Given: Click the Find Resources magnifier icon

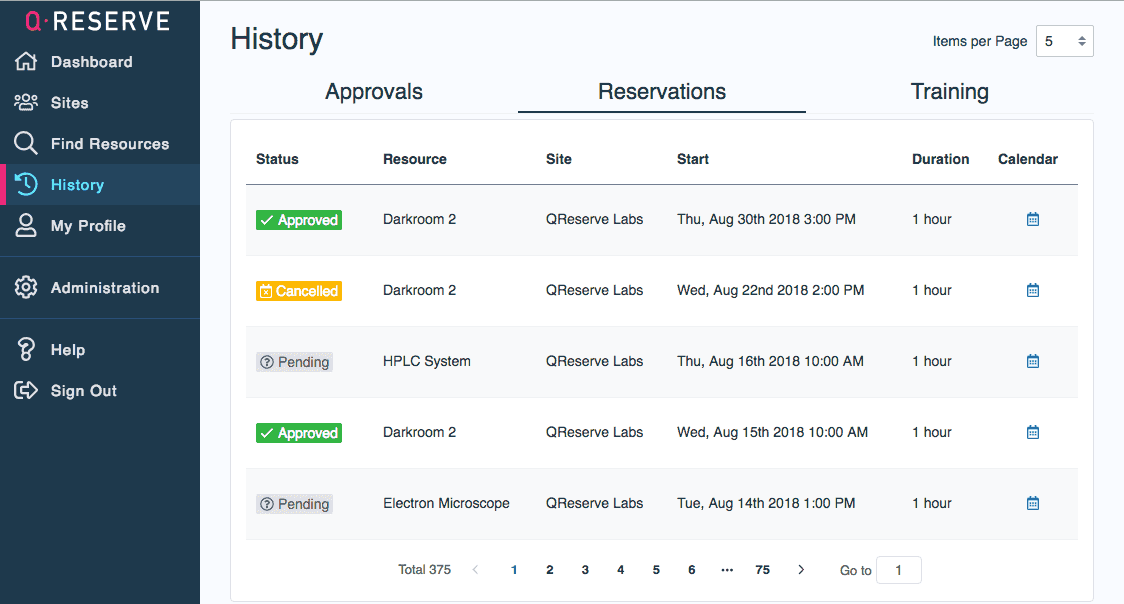Looking at the screenshot, I should [26, 144].
